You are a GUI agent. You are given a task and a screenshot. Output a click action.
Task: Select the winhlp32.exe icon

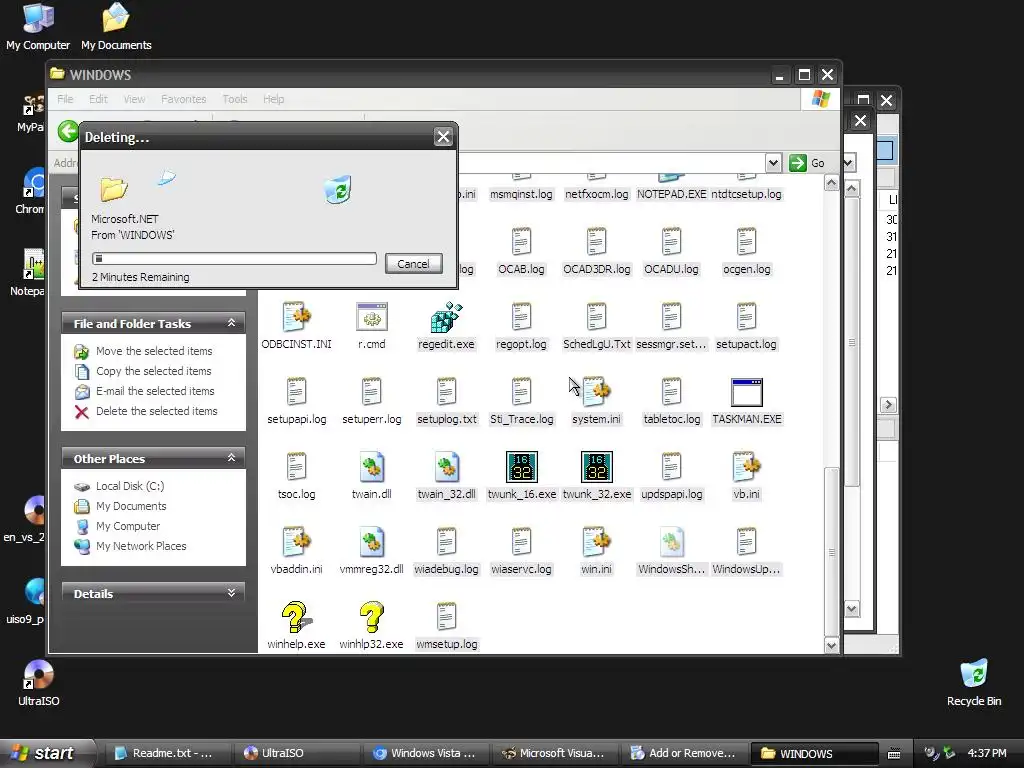372,618
